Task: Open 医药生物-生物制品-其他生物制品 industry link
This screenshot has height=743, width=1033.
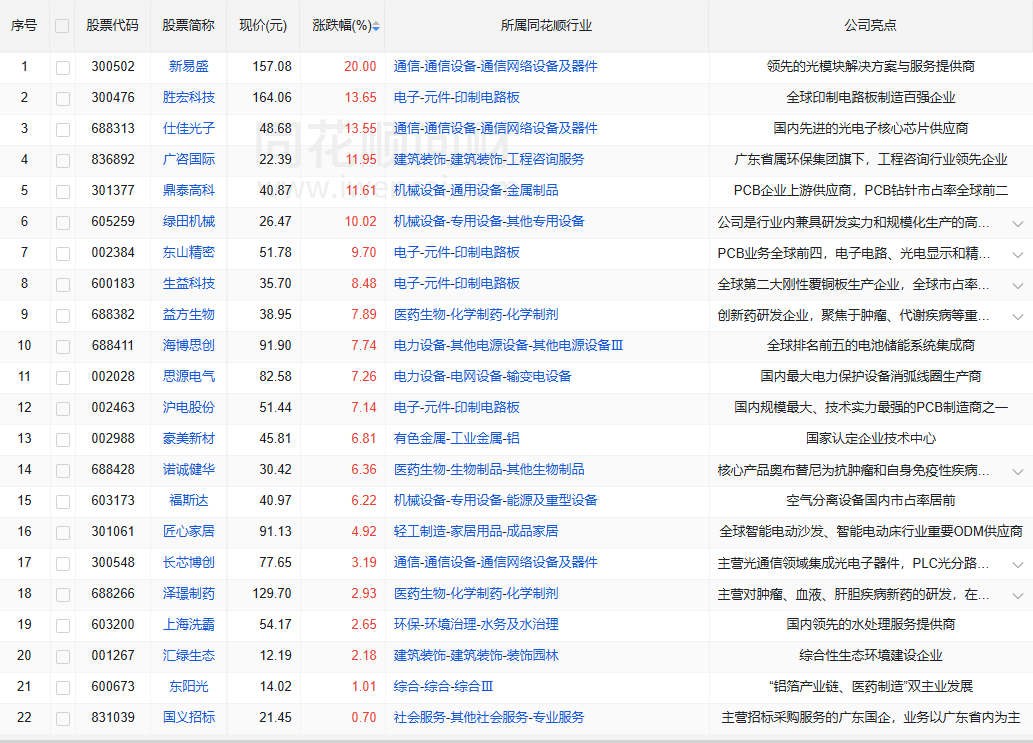Action: click(x=489, y=469)
